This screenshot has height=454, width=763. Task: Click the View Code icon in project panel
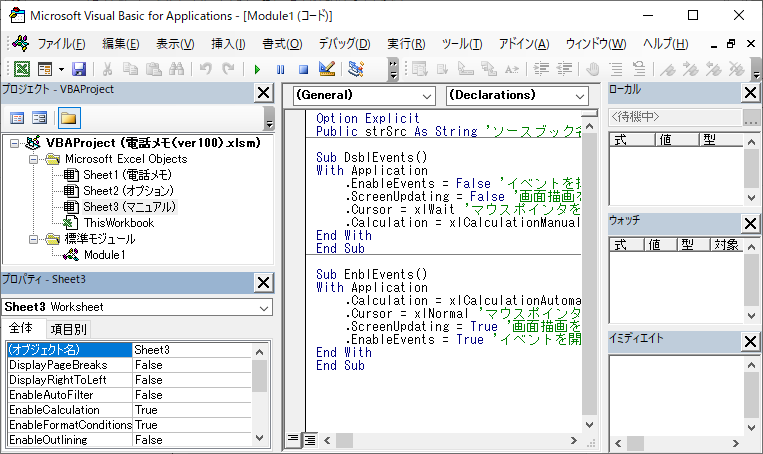tap(17, 118)
